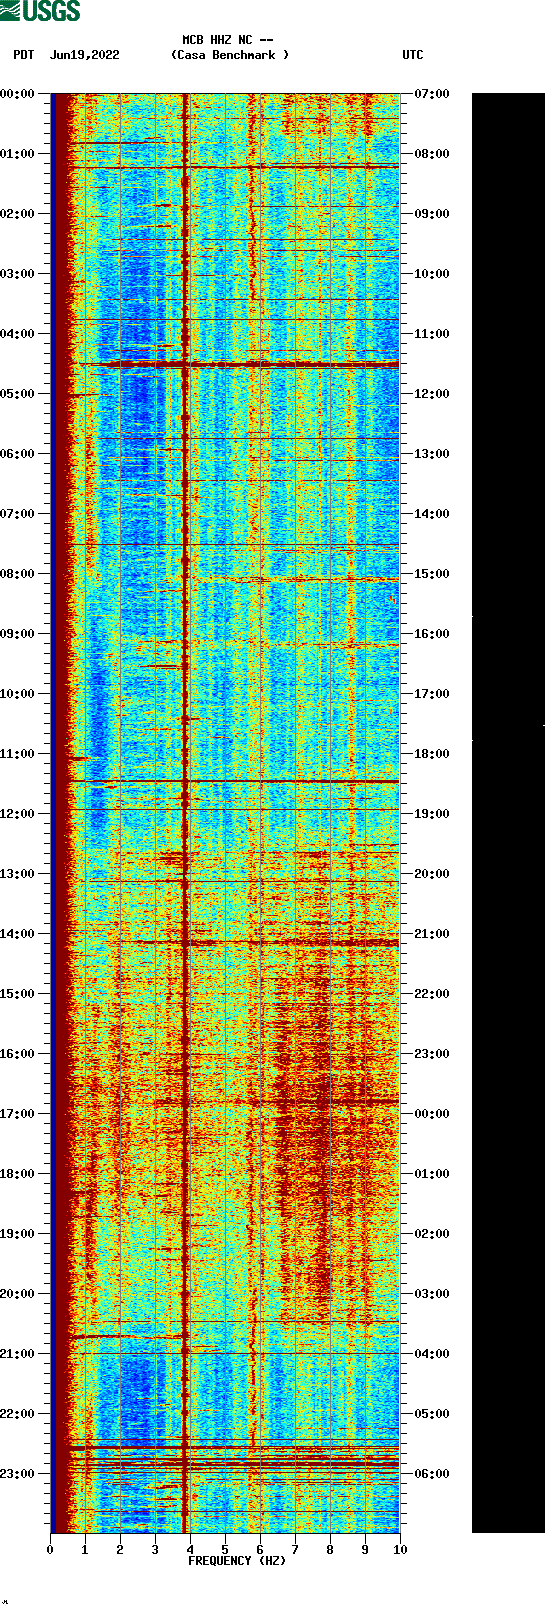Click the 14:00 PDT time label
The image size is (552, 1613).
point(17,934)
